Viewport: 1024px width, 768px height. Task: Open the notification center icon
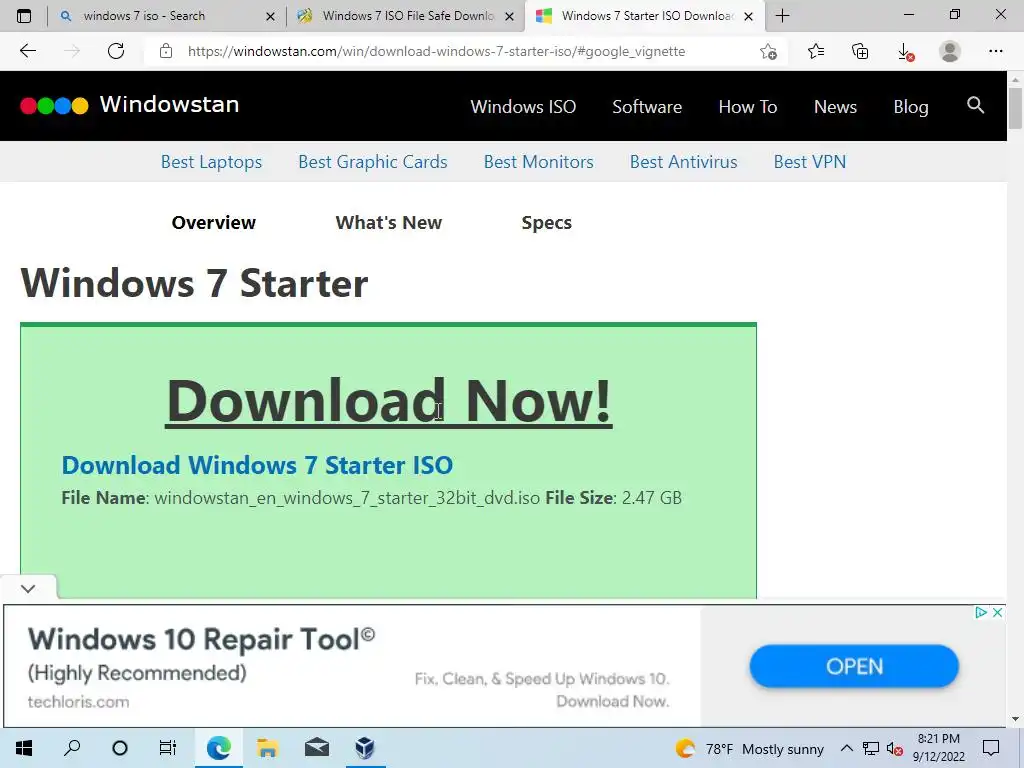pos(991,748)
